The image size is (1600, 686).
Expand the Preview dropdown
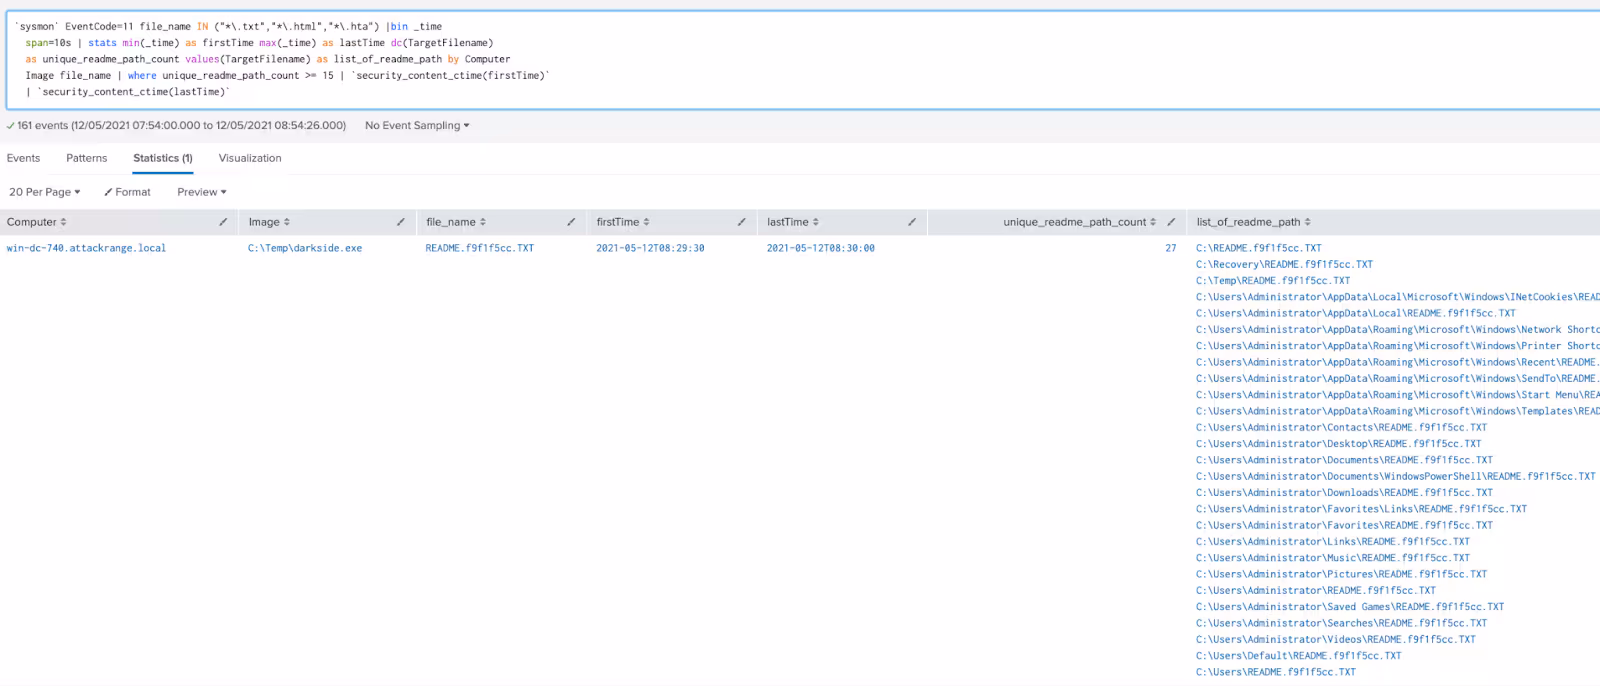coord(201,192)
